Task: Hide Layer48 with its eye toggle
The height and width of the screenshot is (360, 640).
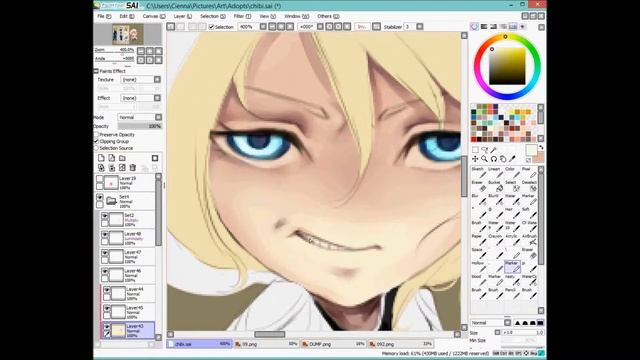Action: 105,235
